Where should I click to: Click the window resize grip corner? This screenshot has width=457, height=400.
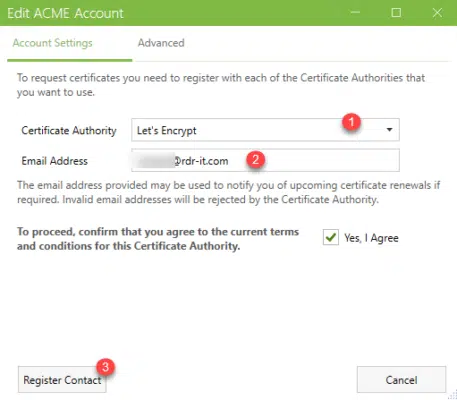click(x=453, y=395)
